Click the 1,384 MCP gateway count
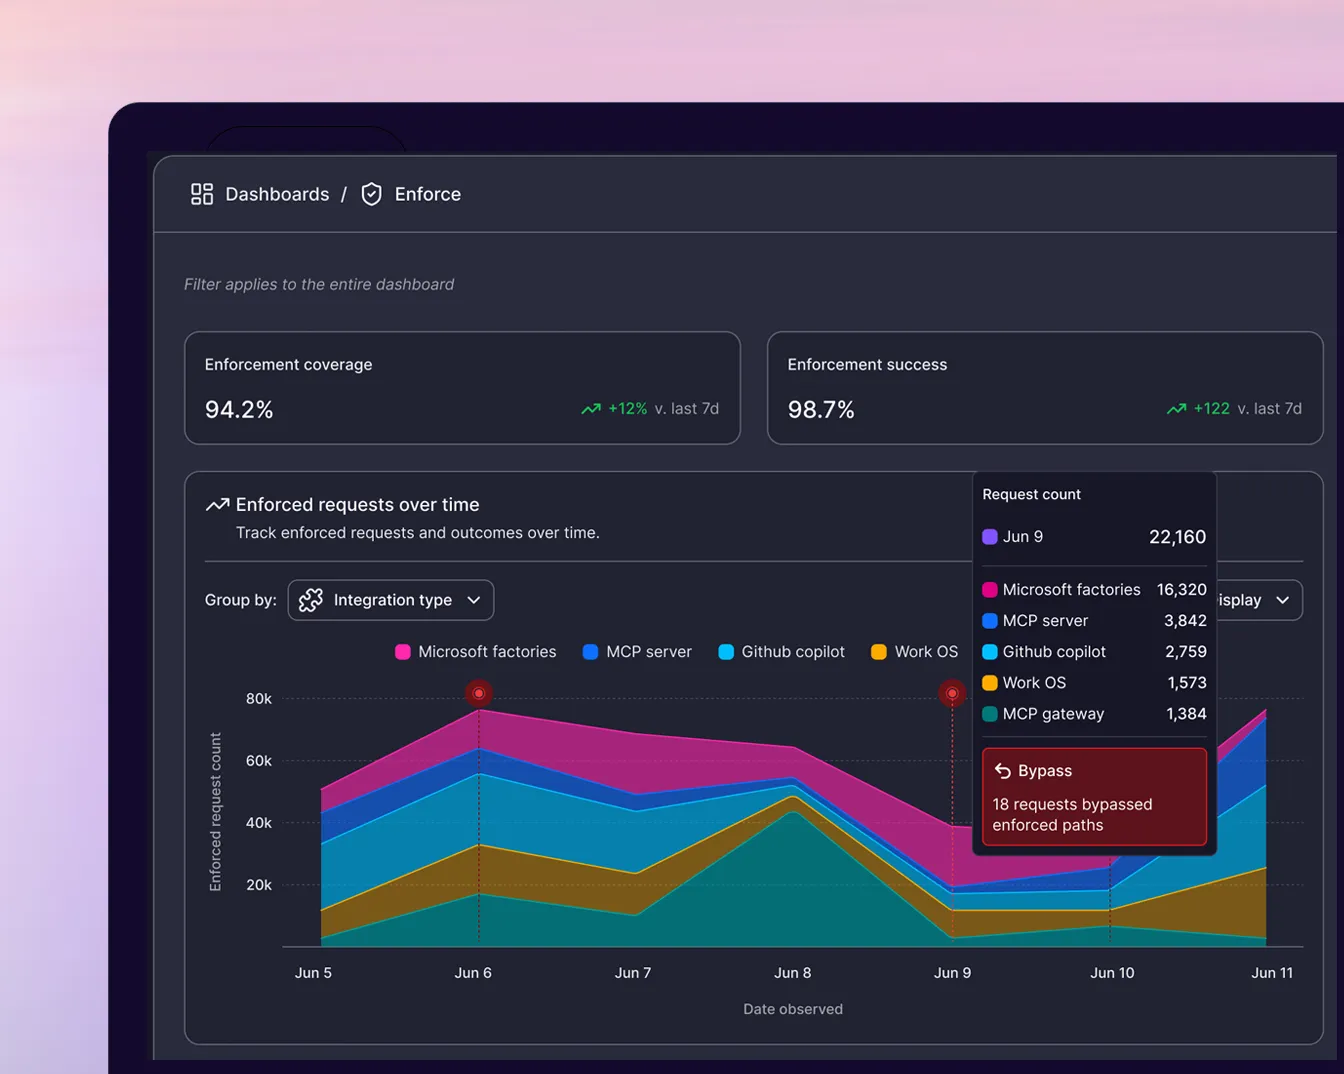This screenshot has width=1344, height=1074. click(x=1186, y=714)
